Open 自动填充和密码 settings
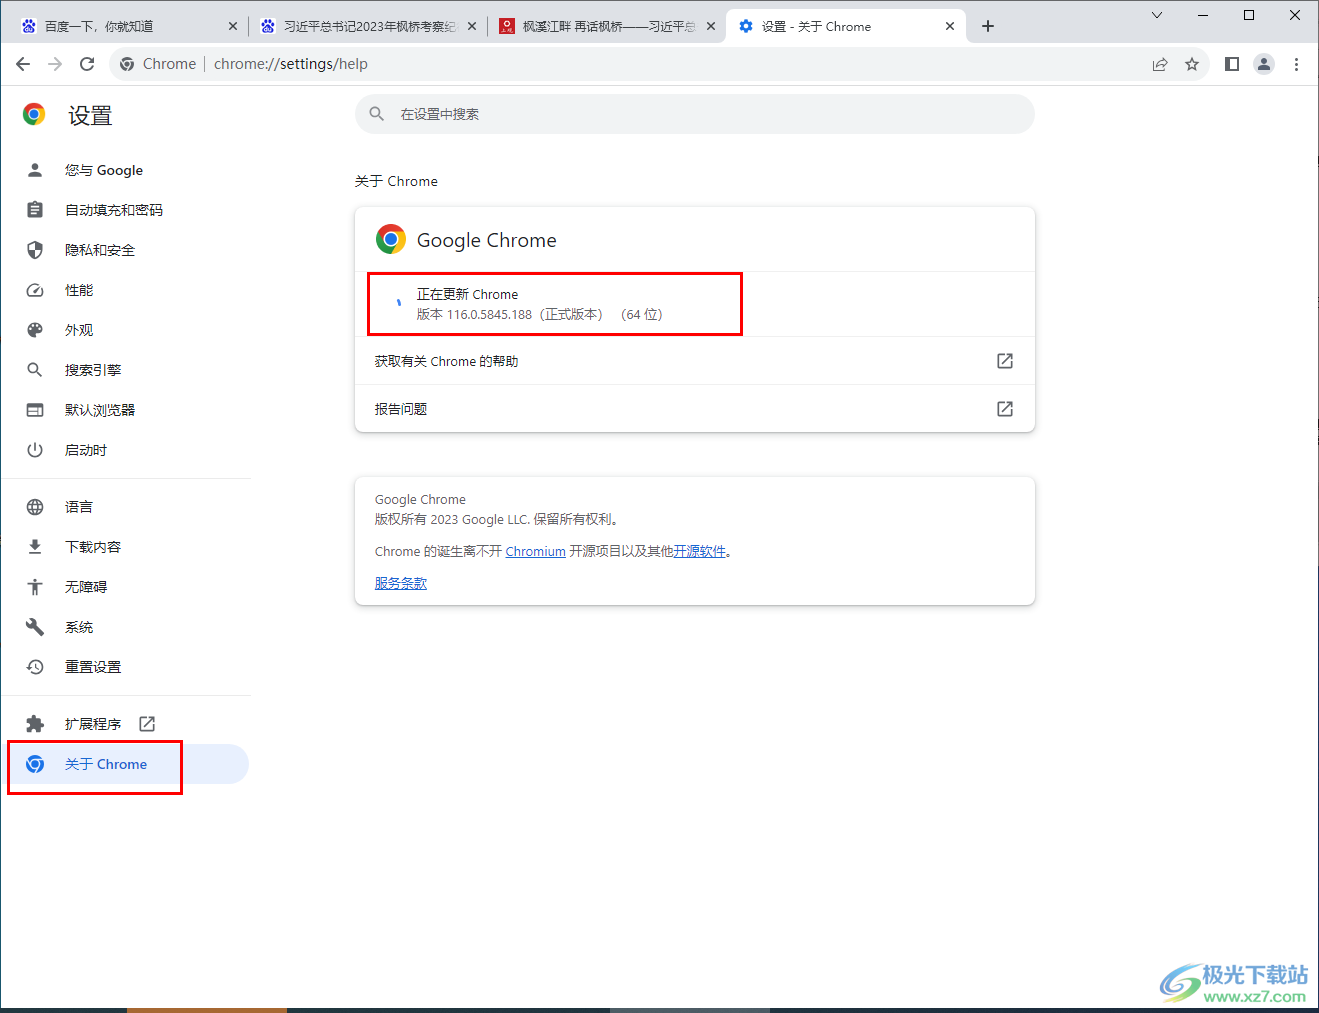The width and height of the screenshot is (1319, 1013). click(x=125, y=210)
